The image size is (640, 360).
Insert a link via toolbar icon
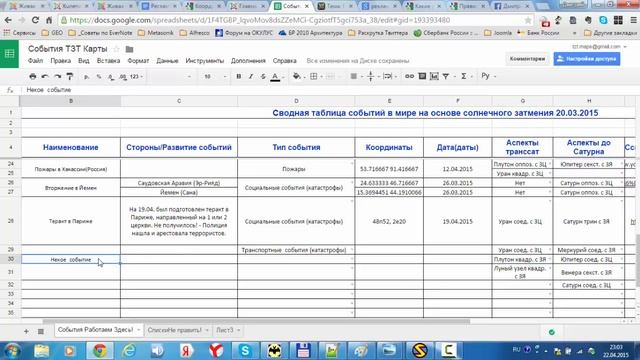[x=409, y=76]
